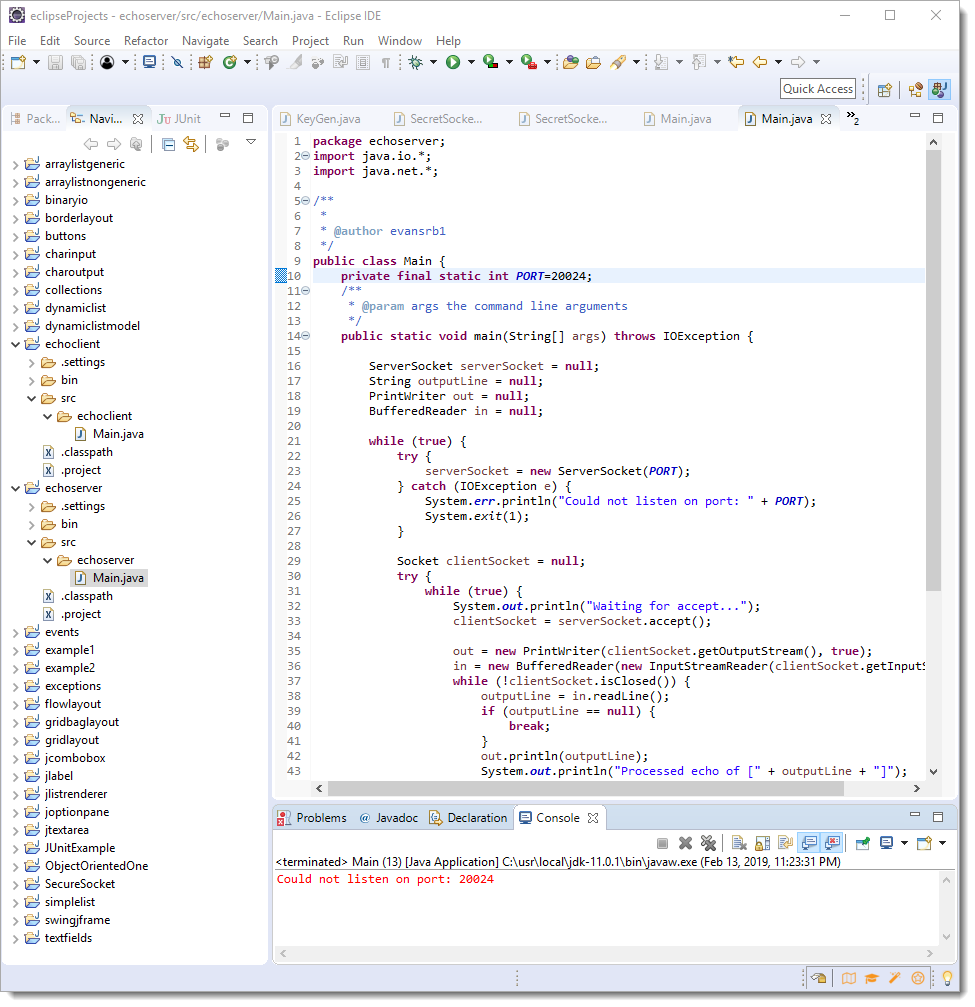Select echoserver Main.java in Navigator

pos(110,579)
